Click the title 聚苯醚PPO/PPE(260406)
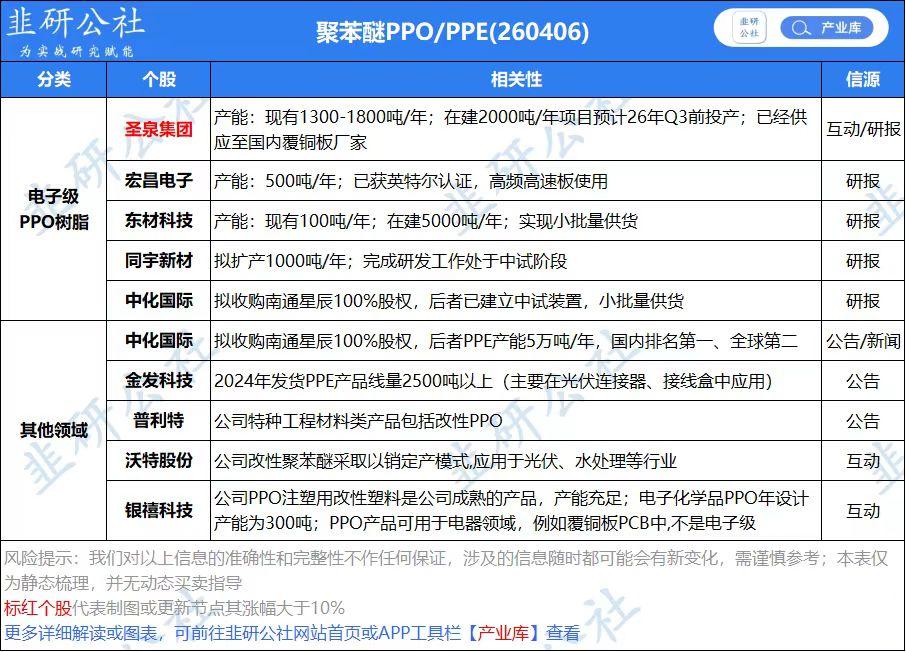The image size is (906, 652). [x=452, y=32]
